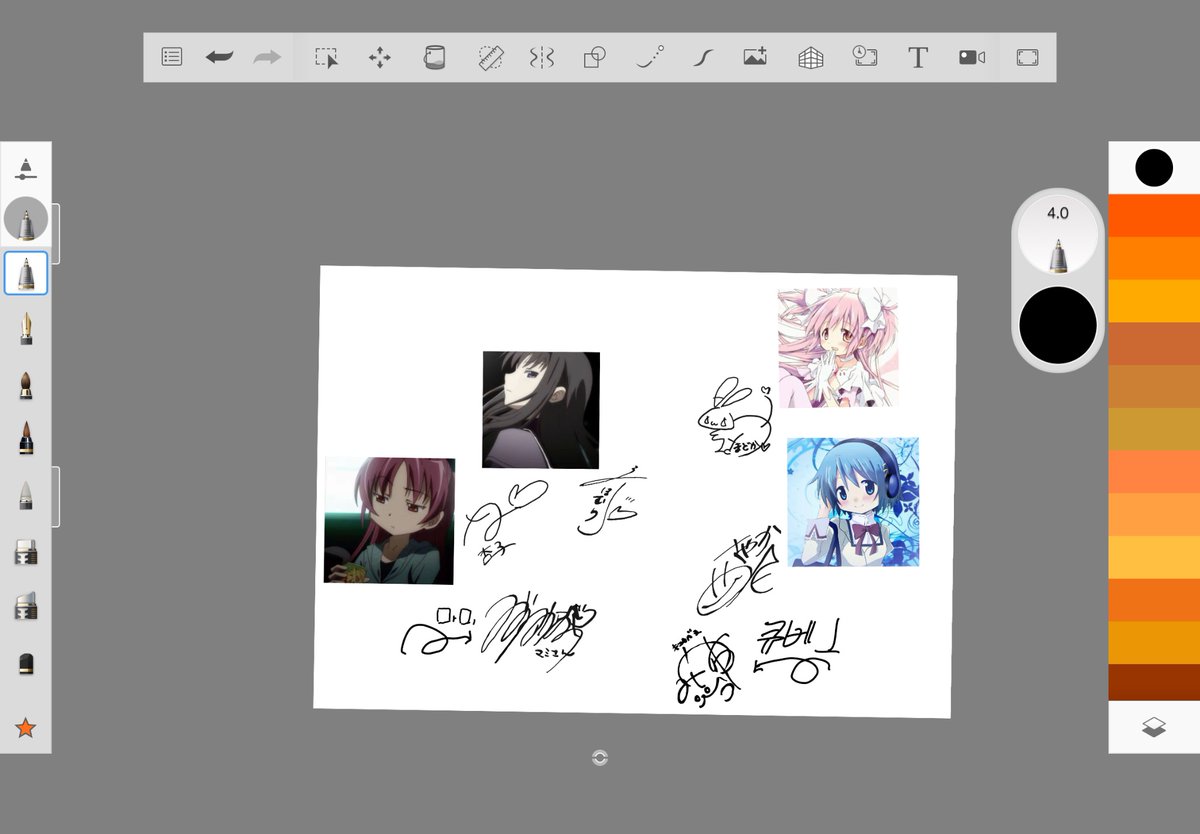Choose the Selection tool in toolbar
This screenshot has width=1200, height=834.
pyautogui.click(x=327, y=57)
